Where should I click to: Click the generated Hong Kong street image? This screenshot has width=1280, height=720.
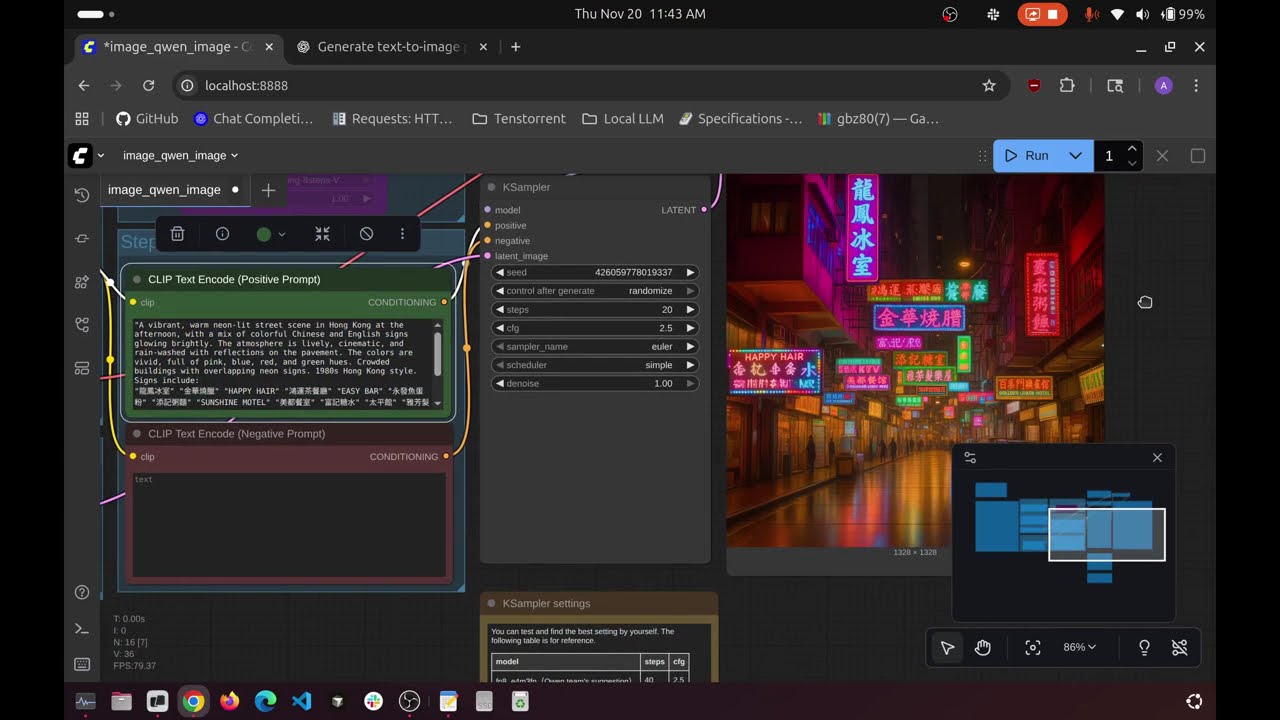pos(915,360)
